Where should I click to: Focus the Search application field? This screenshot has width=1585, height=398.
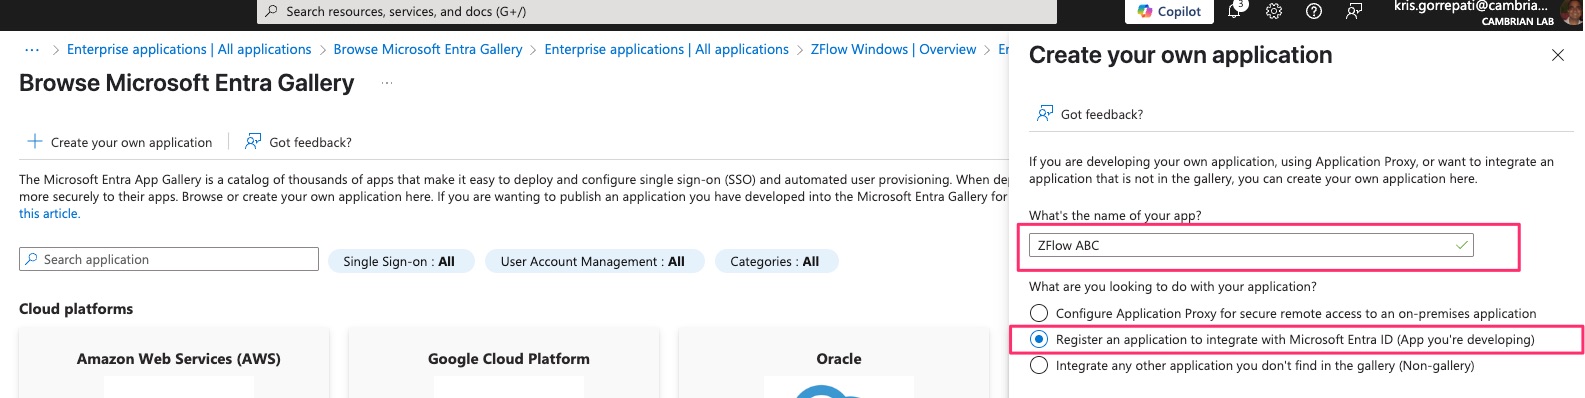[169, 259]
